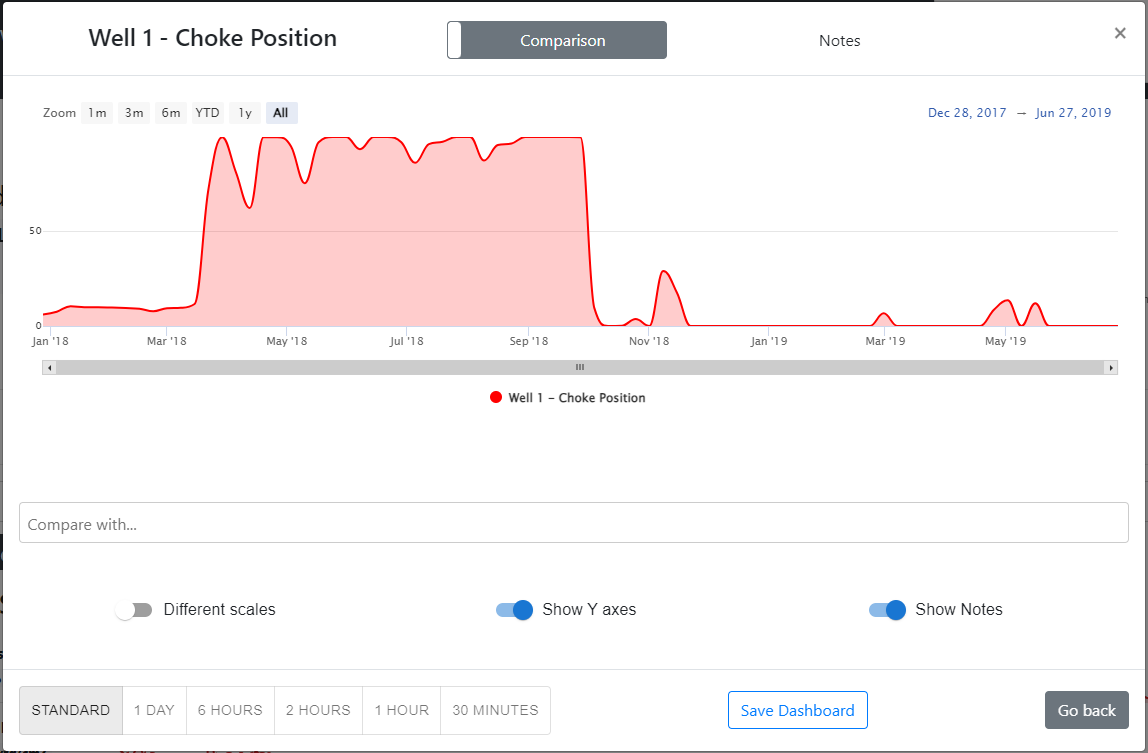Turn off the Show Notes switch

887,610
